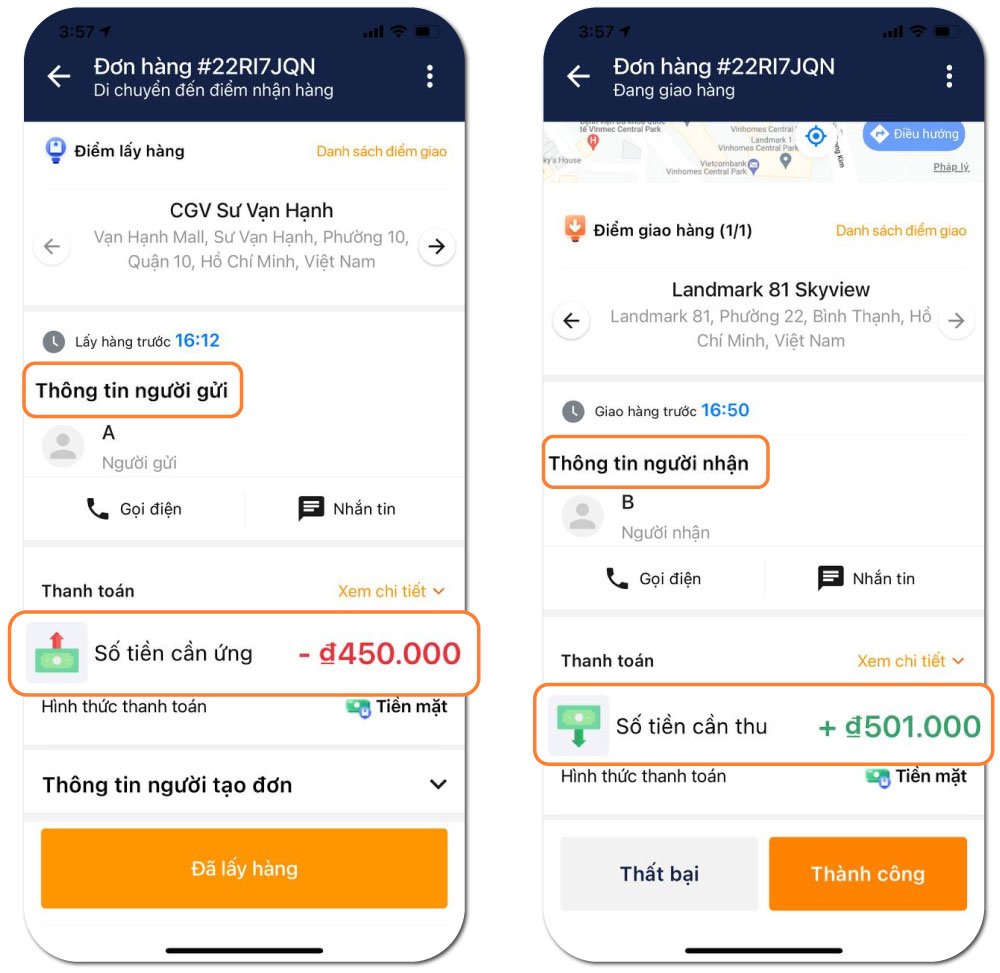Tap previous arrow beside Landmark 81 Skyview
The image size is (1000, 973).
(571, 321)
